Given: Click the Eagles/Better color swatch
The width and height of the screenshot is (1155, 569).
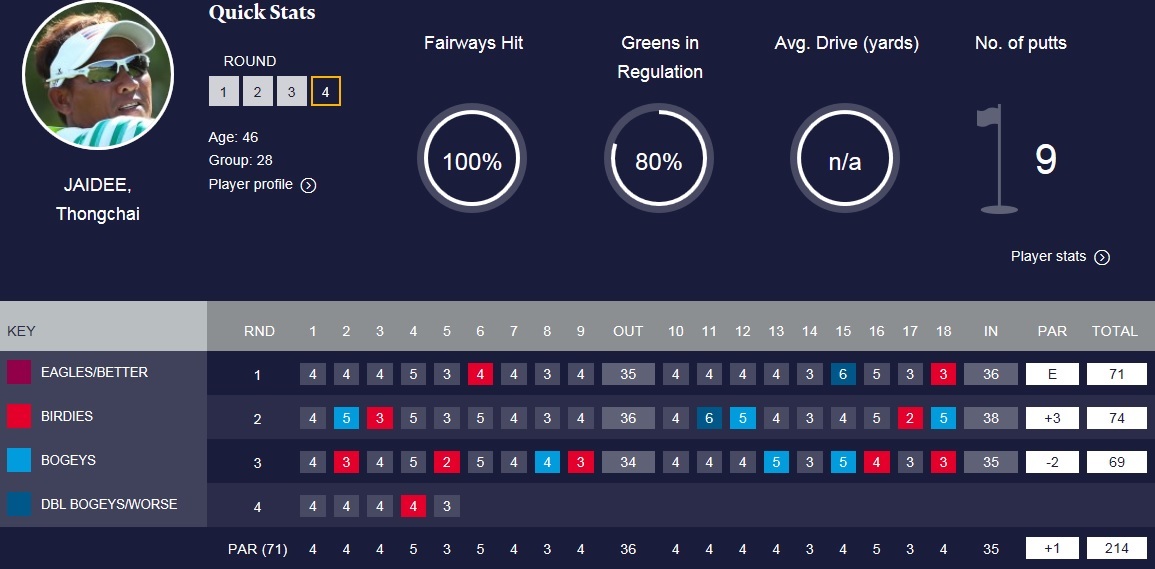Looking at the screenshot, I should click(19, 372).
